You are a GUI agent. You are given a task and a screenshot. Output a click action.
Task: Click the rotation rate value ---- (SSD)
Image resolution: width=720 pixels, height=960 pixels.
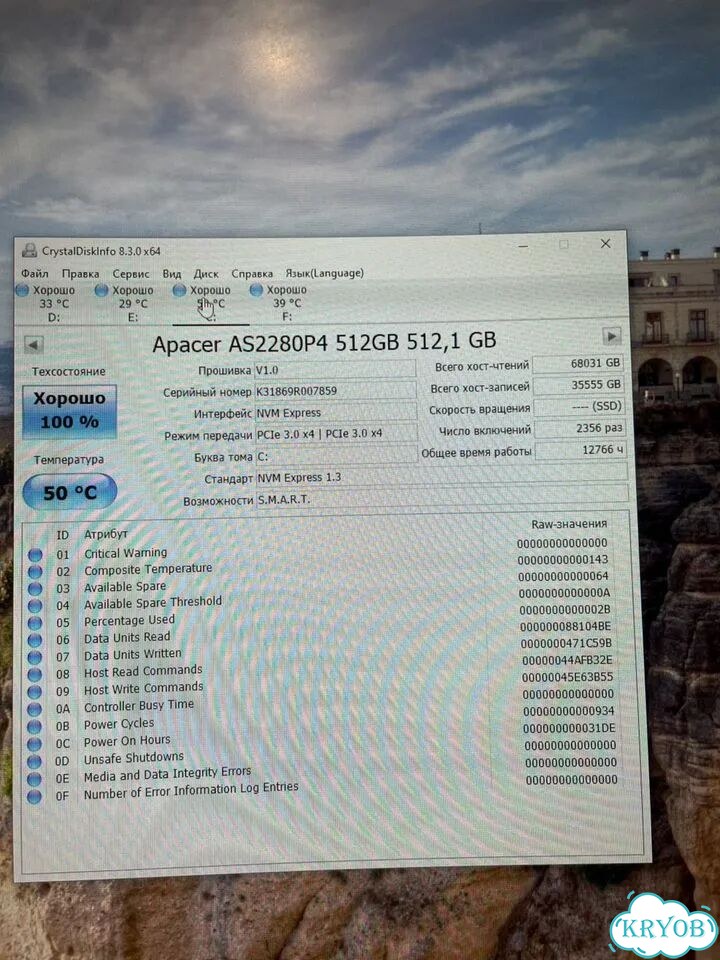[x=579, y=407]
